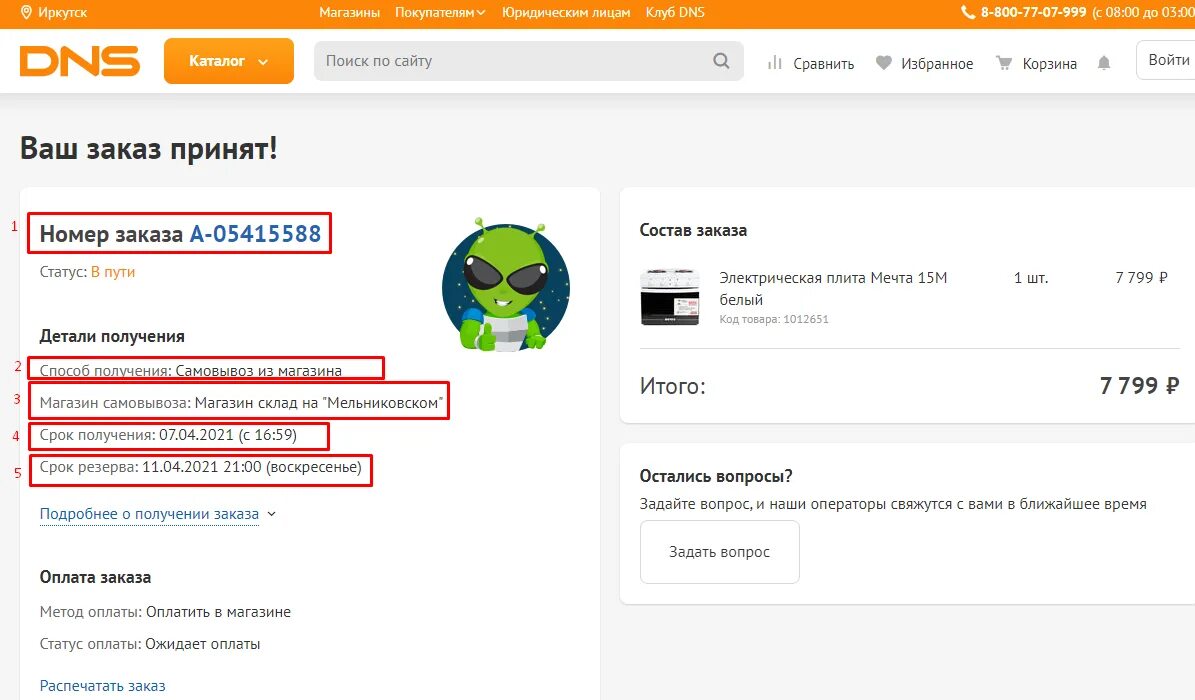Click Метод оплаты: Оплатить в магазине
The height and width of the screenshot is (700, 1195).
pos(165,612)
